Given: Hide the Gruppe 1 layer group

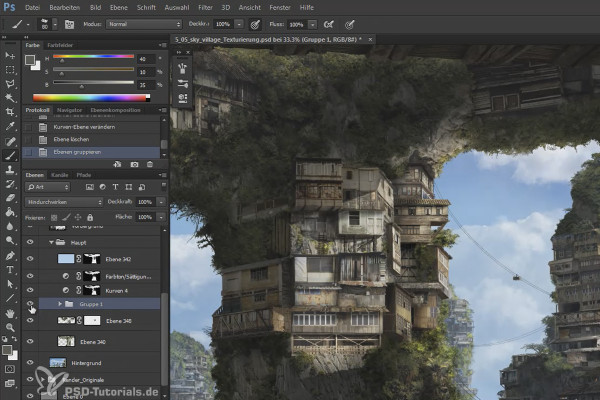Looking at the screenshot, I should (30, 304).
